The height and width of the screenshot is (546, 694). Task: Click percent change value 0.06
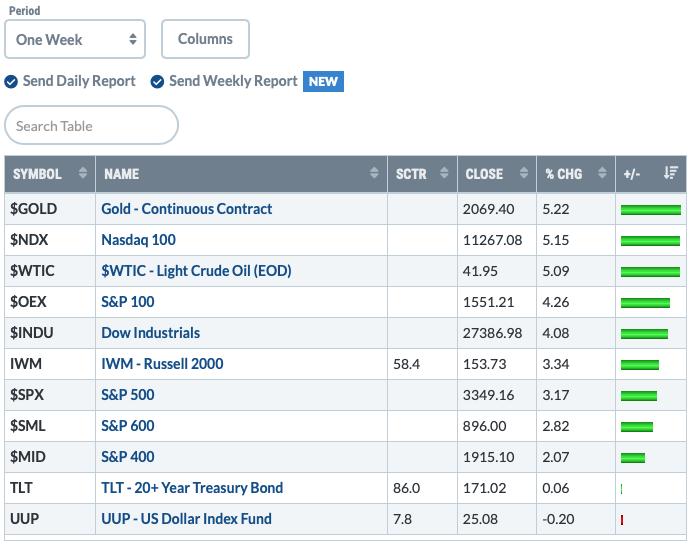pos(555,488)
